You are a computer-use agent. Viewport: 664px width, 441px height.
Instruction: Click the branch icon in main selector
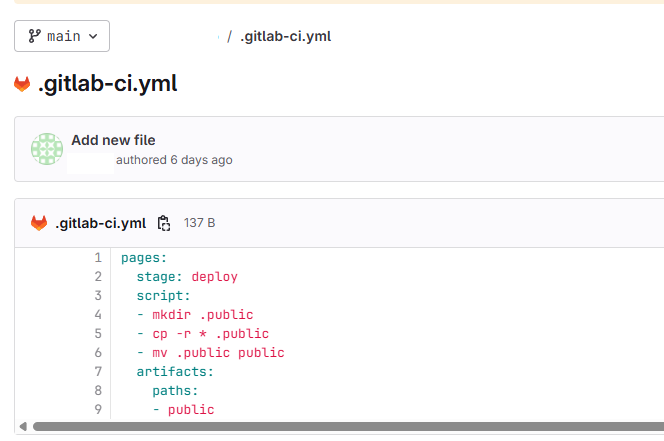(x=34, y=36)
